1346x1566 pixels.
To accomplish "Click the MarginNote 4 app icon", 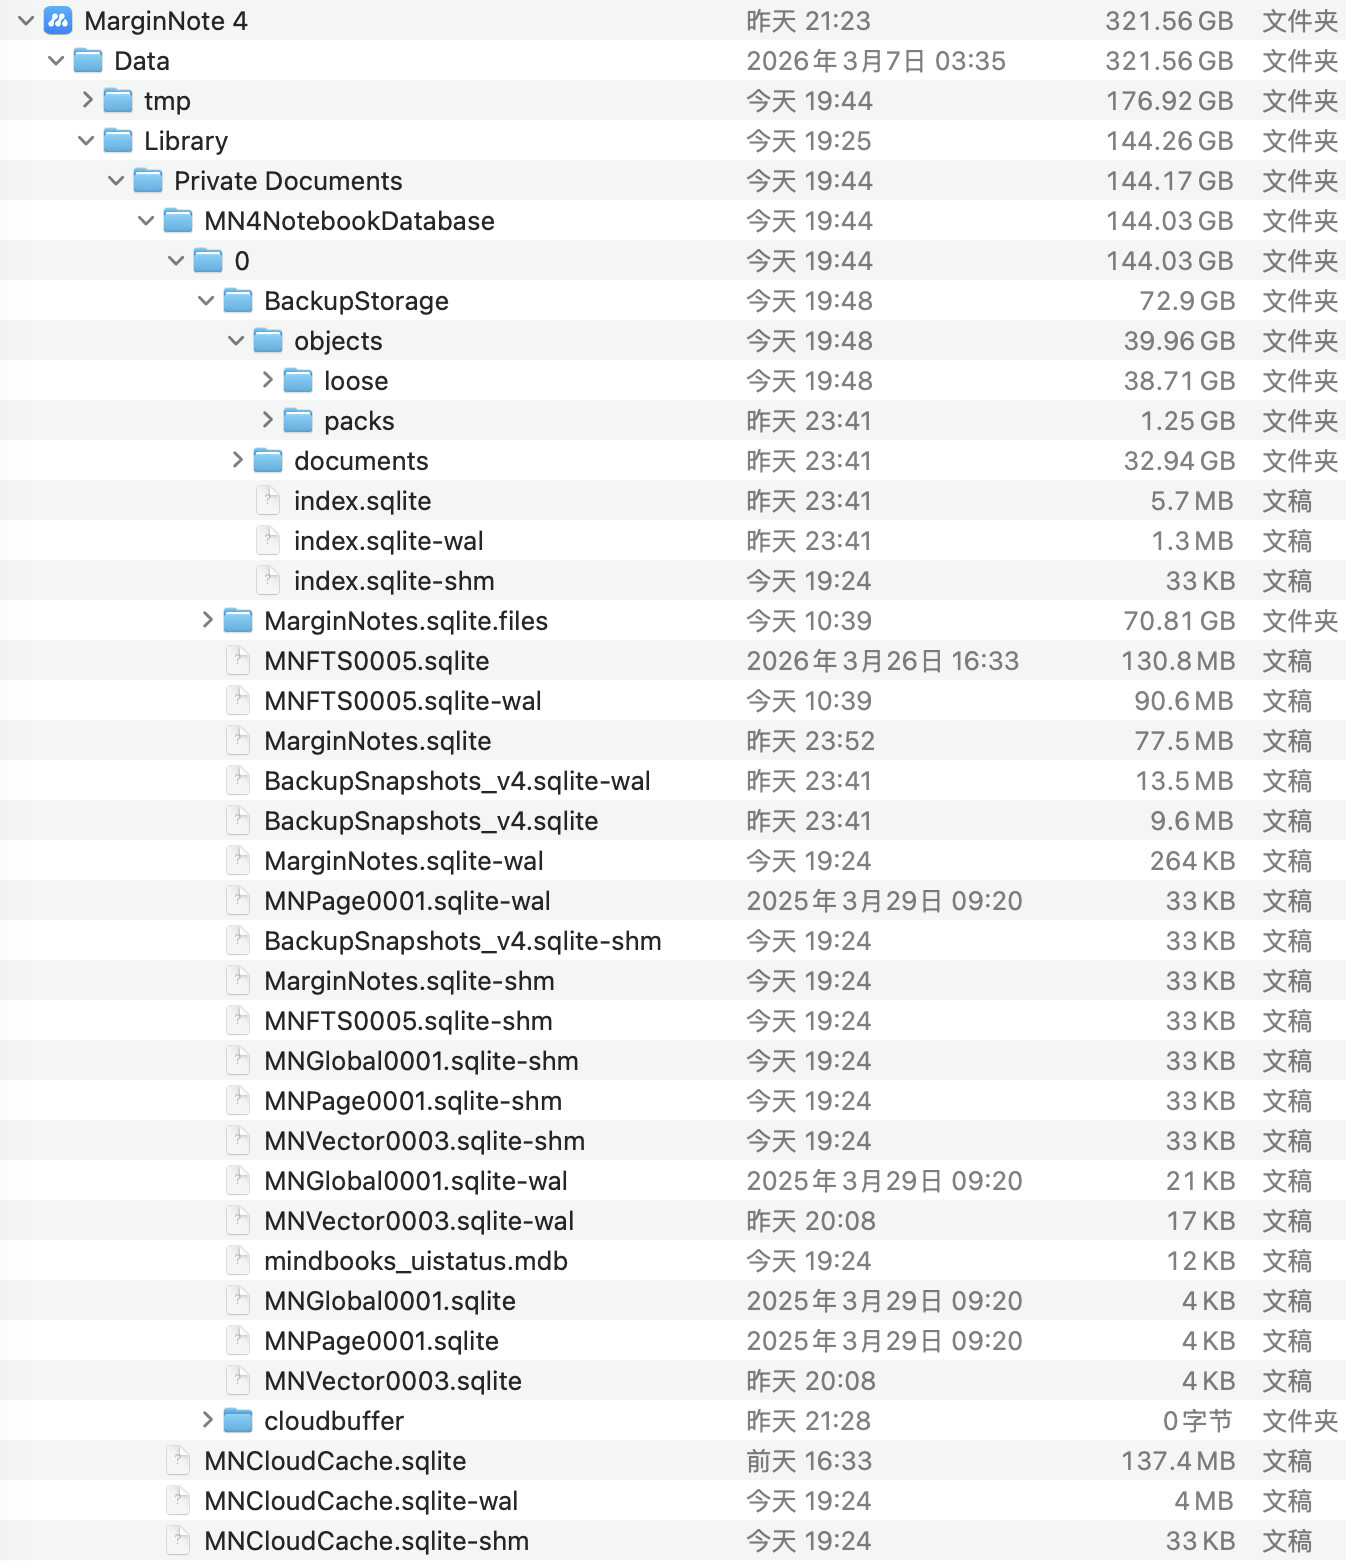I will [58, 20].
